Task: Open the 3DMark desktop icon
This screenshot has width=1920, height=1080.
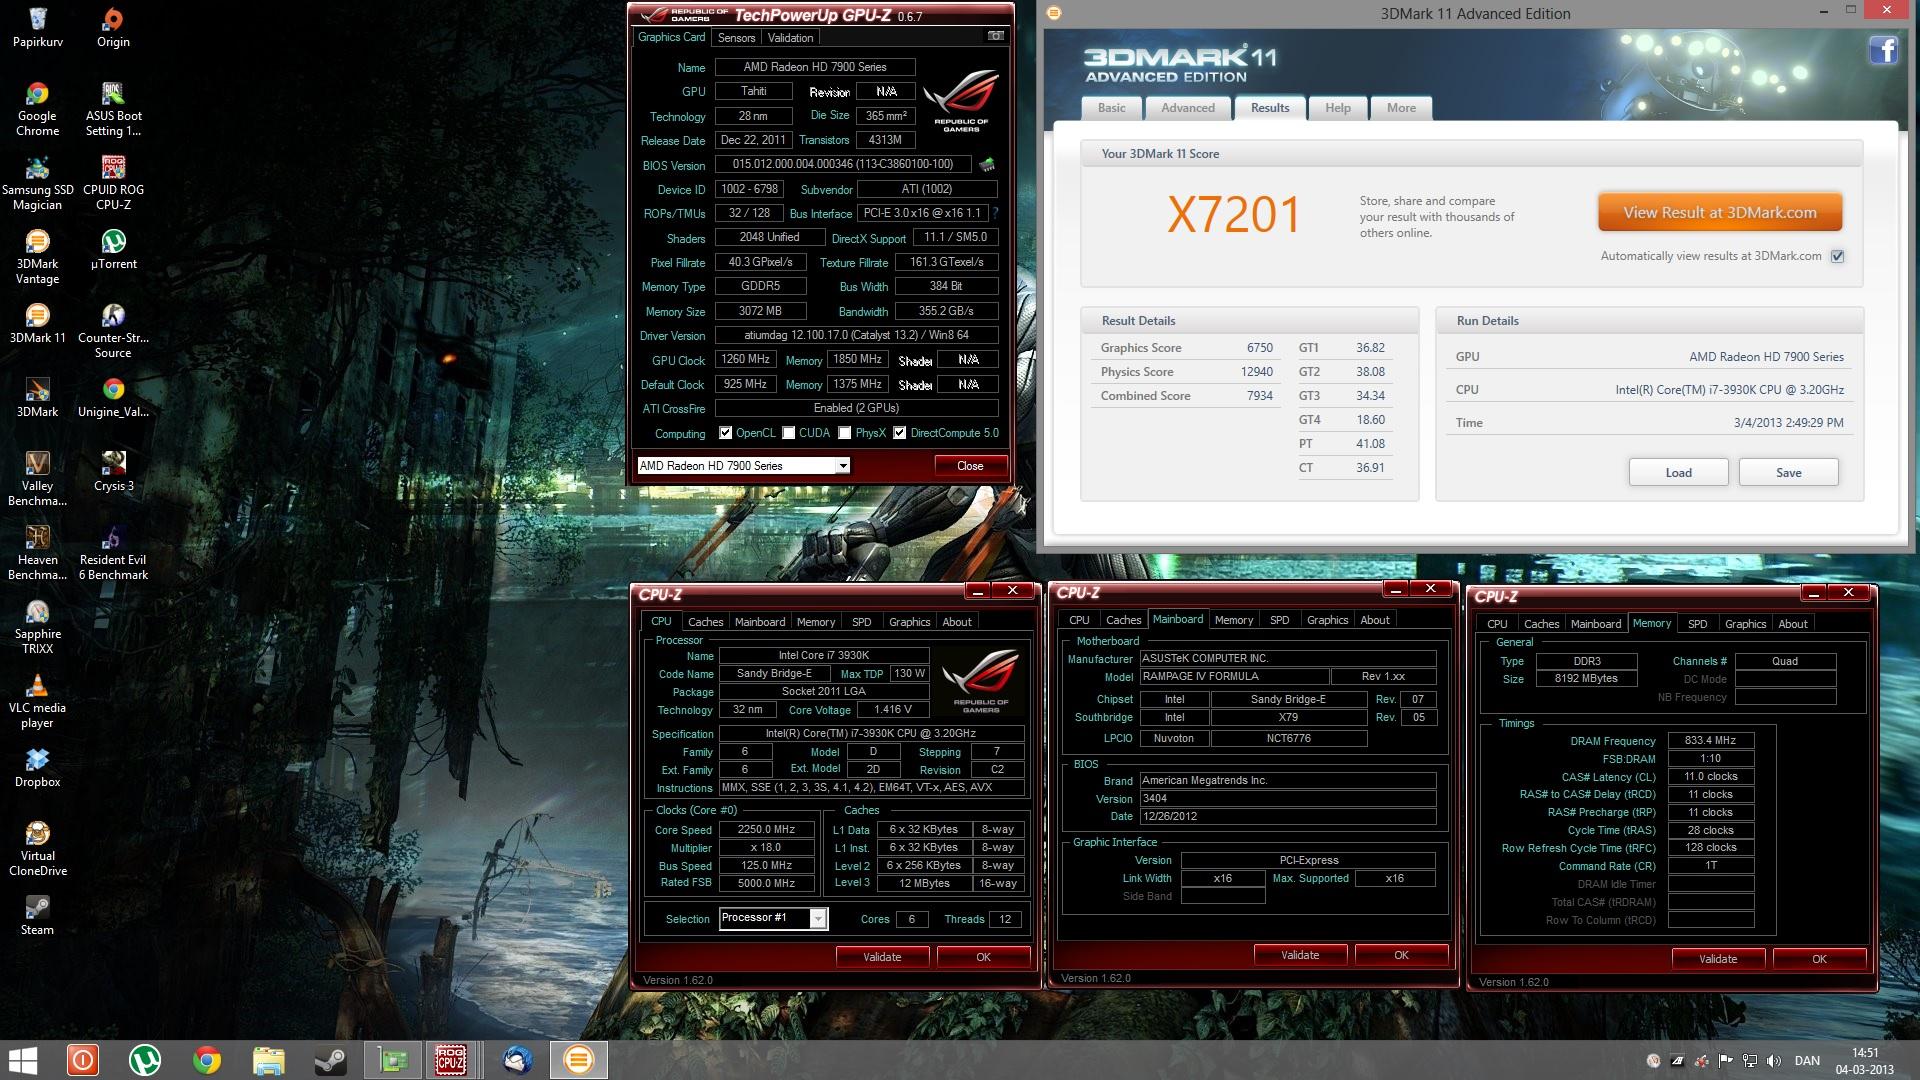Action: pos(38,397)
